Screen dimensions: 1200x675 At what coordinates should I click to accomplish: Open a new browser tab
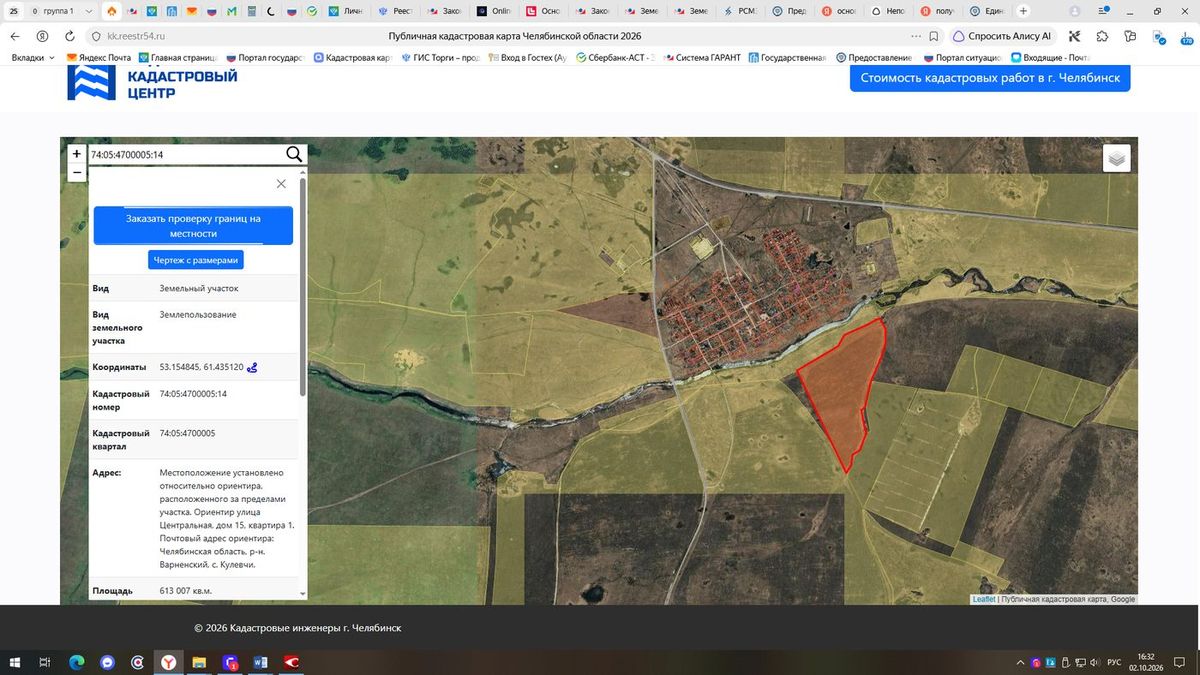1023,11
